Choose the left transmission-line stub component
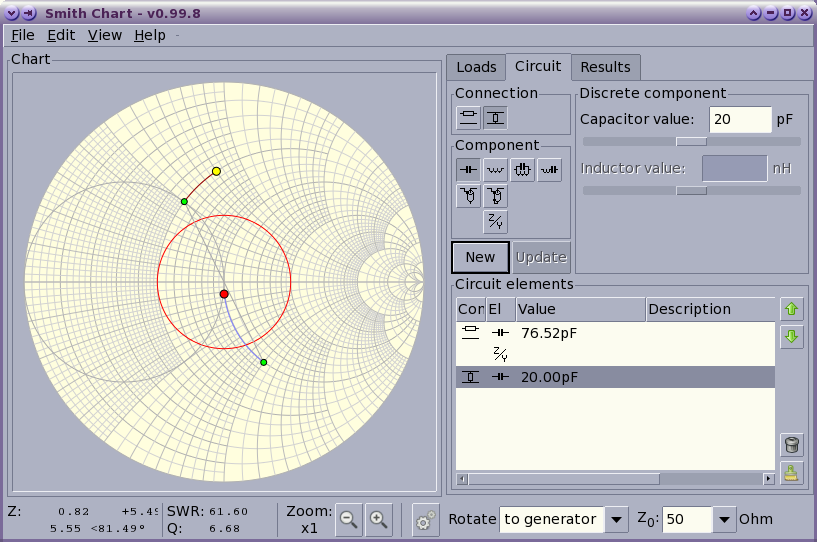This screenshot has width=817, height=542. 468,196
